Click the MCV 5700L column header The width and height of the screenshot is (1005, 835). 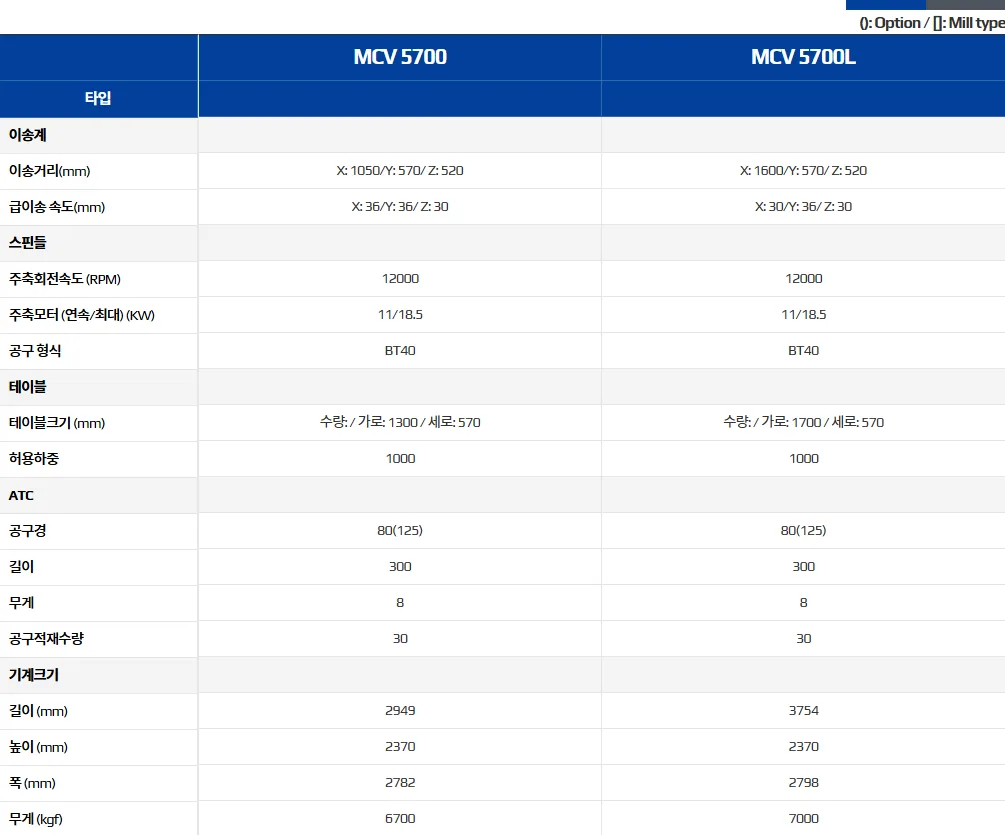point(803,57)
